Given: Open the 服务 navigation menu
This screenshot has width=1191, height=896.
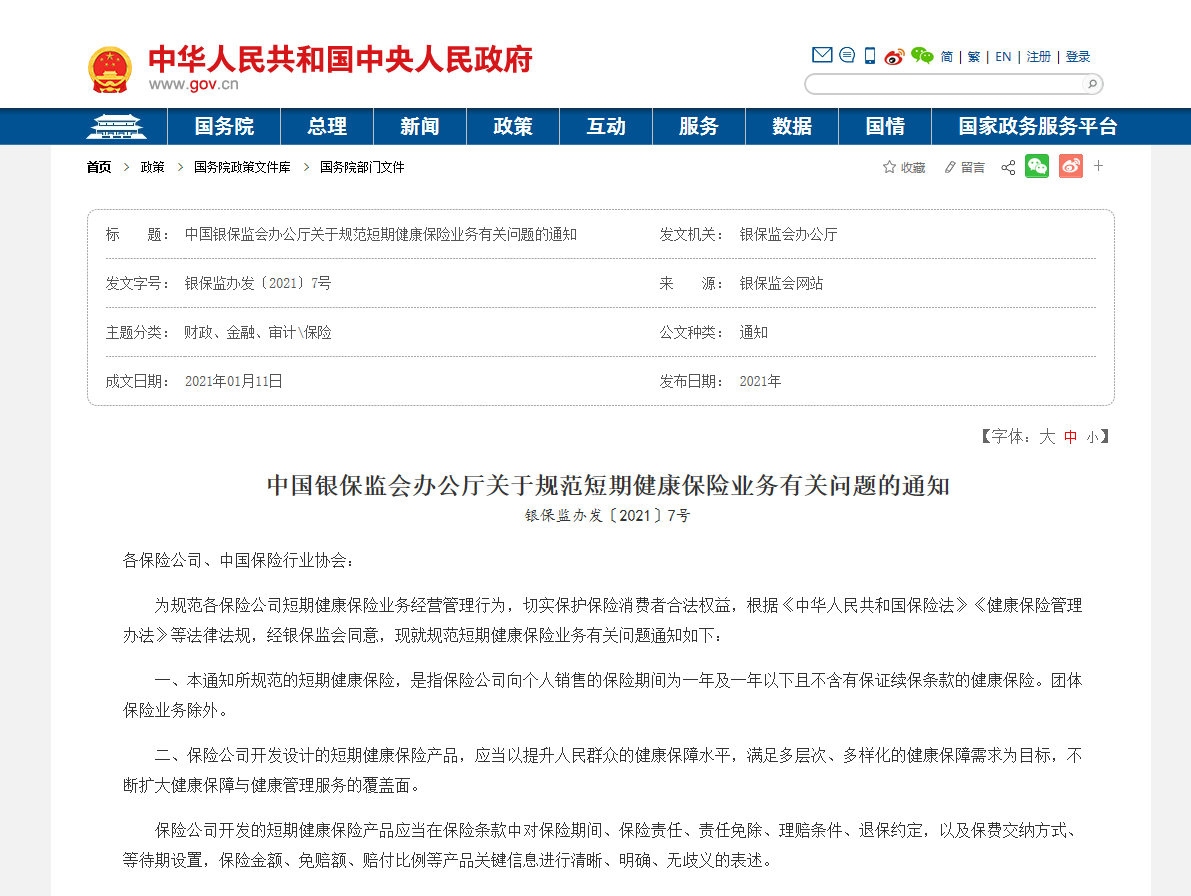Looking at the screenshot, I should tap(698, 127).
